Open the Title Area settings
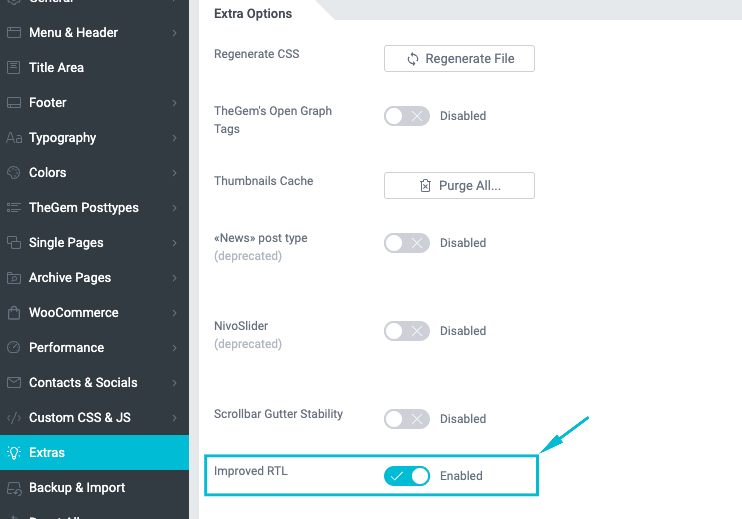742x519 pixels. (x=56, y=68)
